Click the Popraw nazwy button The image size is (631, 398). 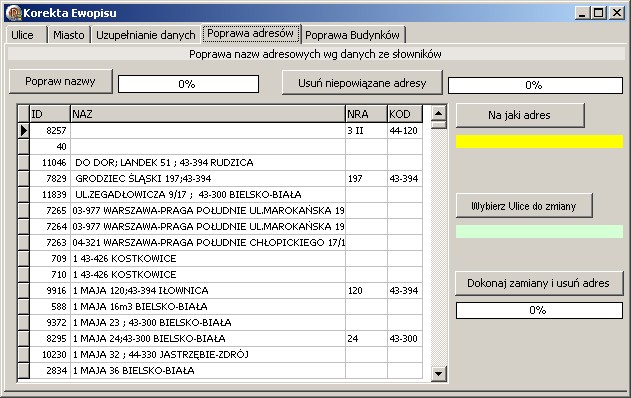tap(60, 81)
